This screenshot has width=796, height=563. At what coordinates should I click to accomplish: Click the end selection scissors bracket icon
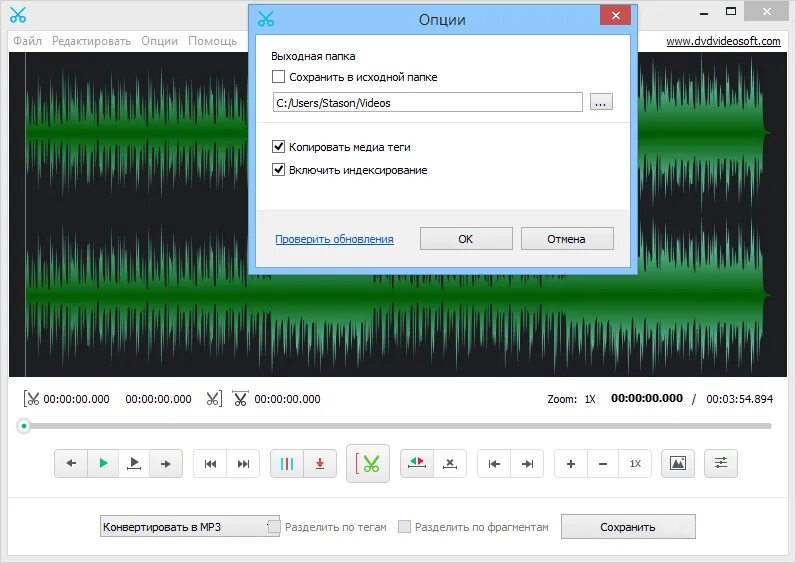coord(214,399)
